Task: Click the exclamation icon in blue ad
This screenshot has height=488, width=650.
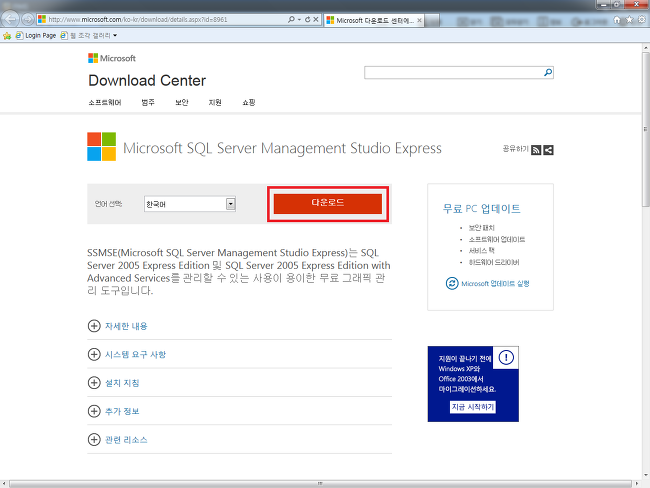Action: point(506,357)
